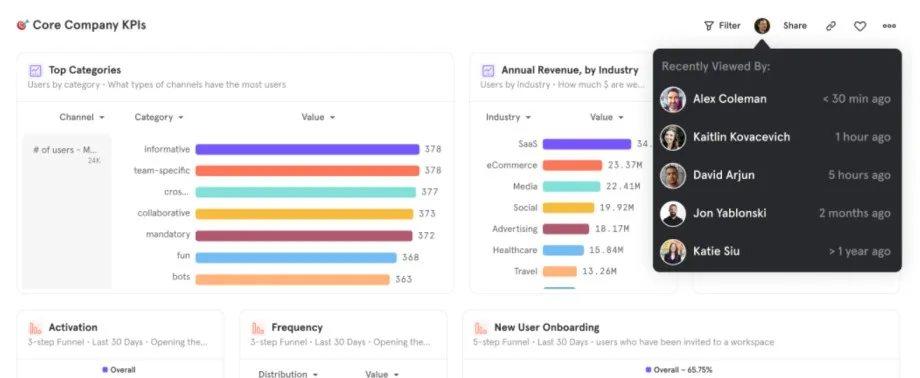920x378 pixels.
Task: Open the Industry dropdown
Action: [x=508, y=117]
